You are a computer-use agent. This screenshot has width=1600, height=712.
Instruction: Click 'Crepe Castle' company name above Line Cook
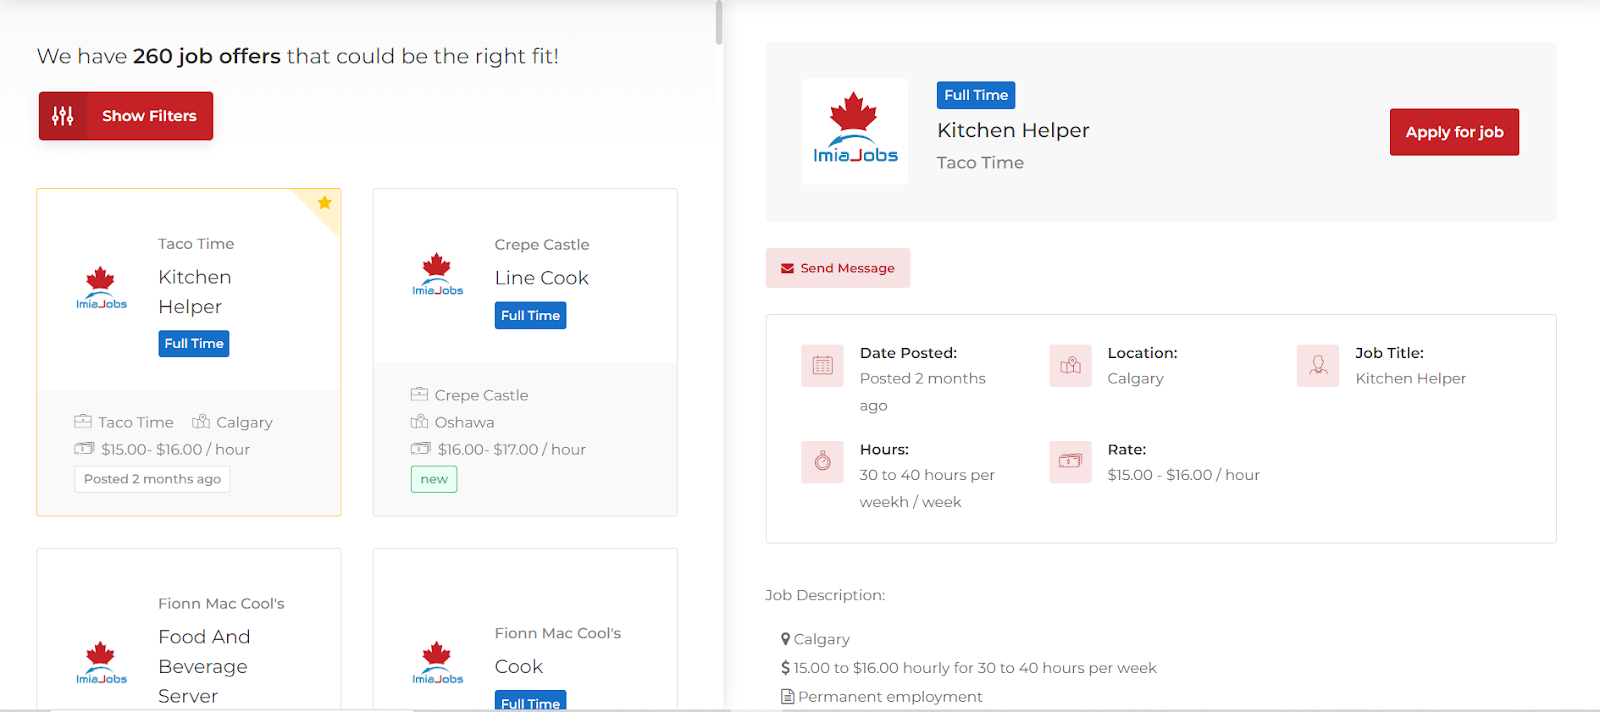[541, 244]
